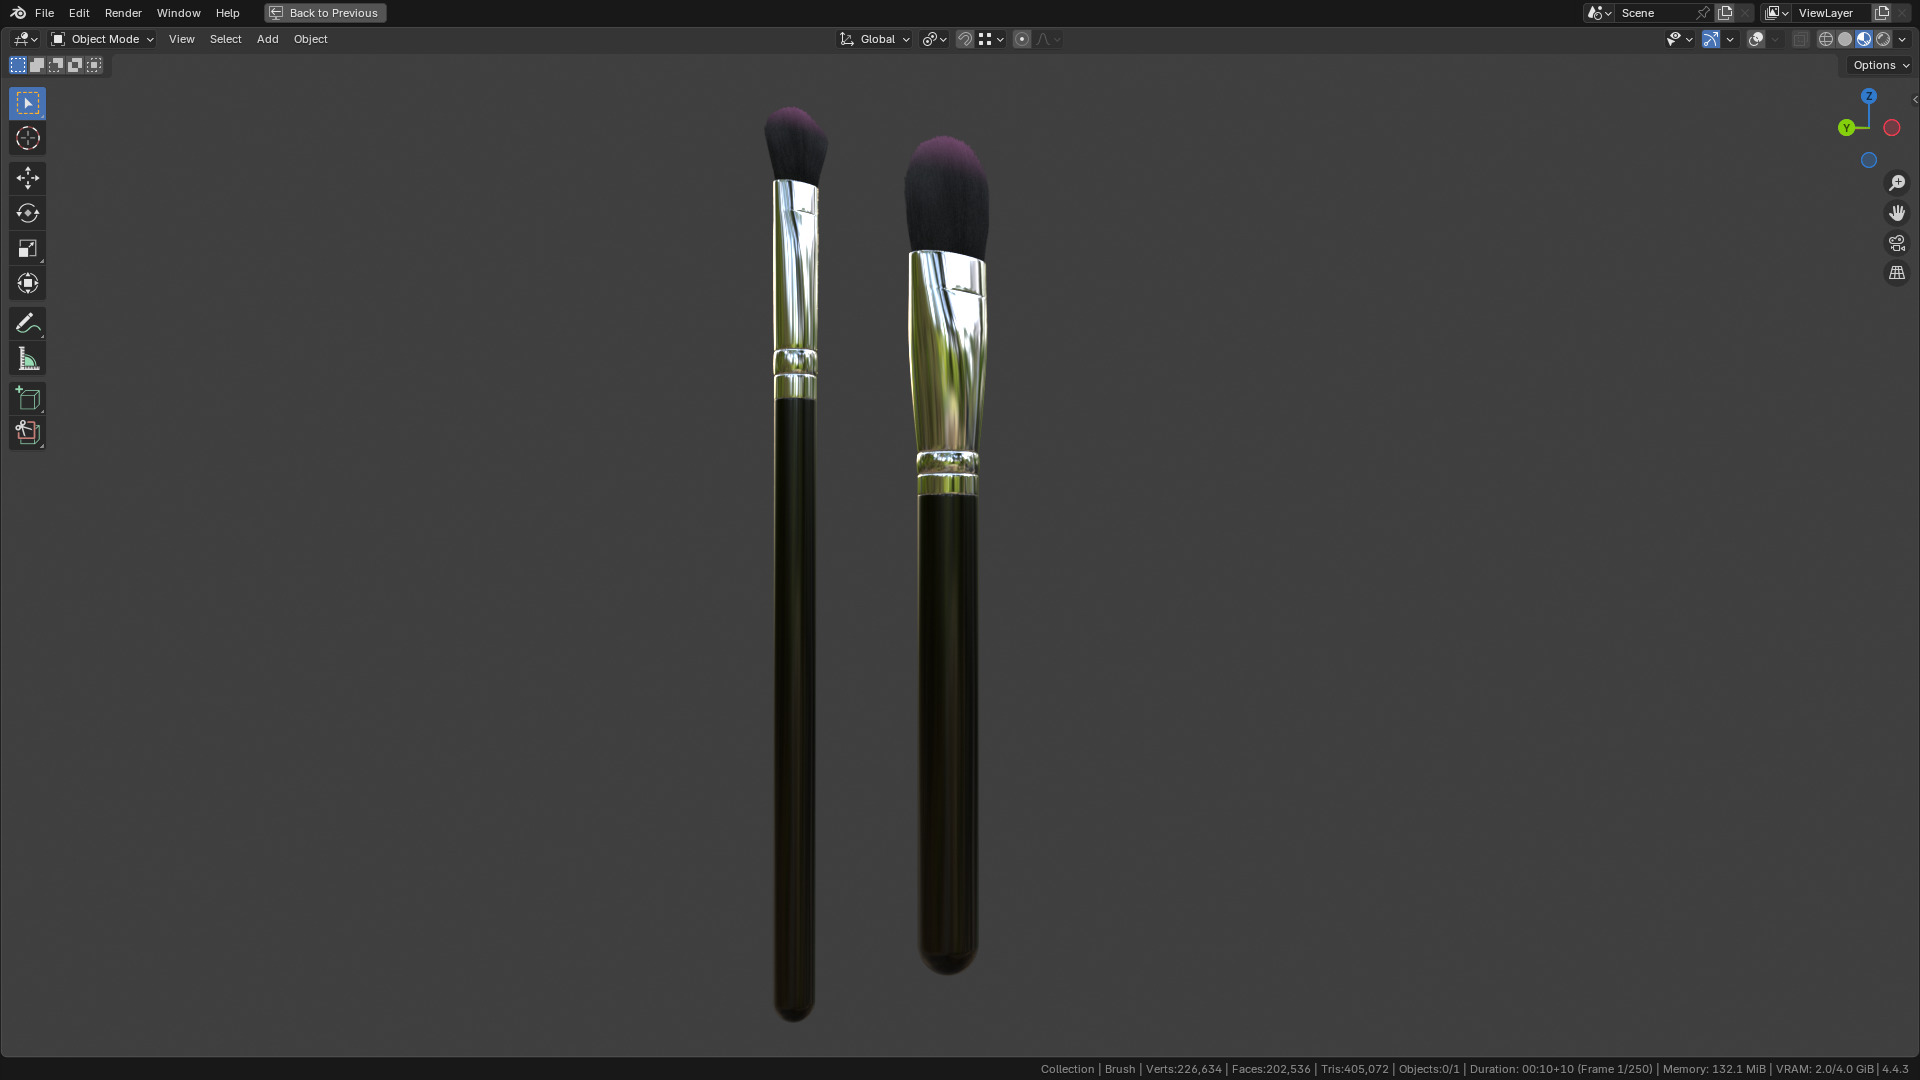1920x1080 pixels.
Task: Click the pan view hand icon
Action: click(x=1897, y=213)
